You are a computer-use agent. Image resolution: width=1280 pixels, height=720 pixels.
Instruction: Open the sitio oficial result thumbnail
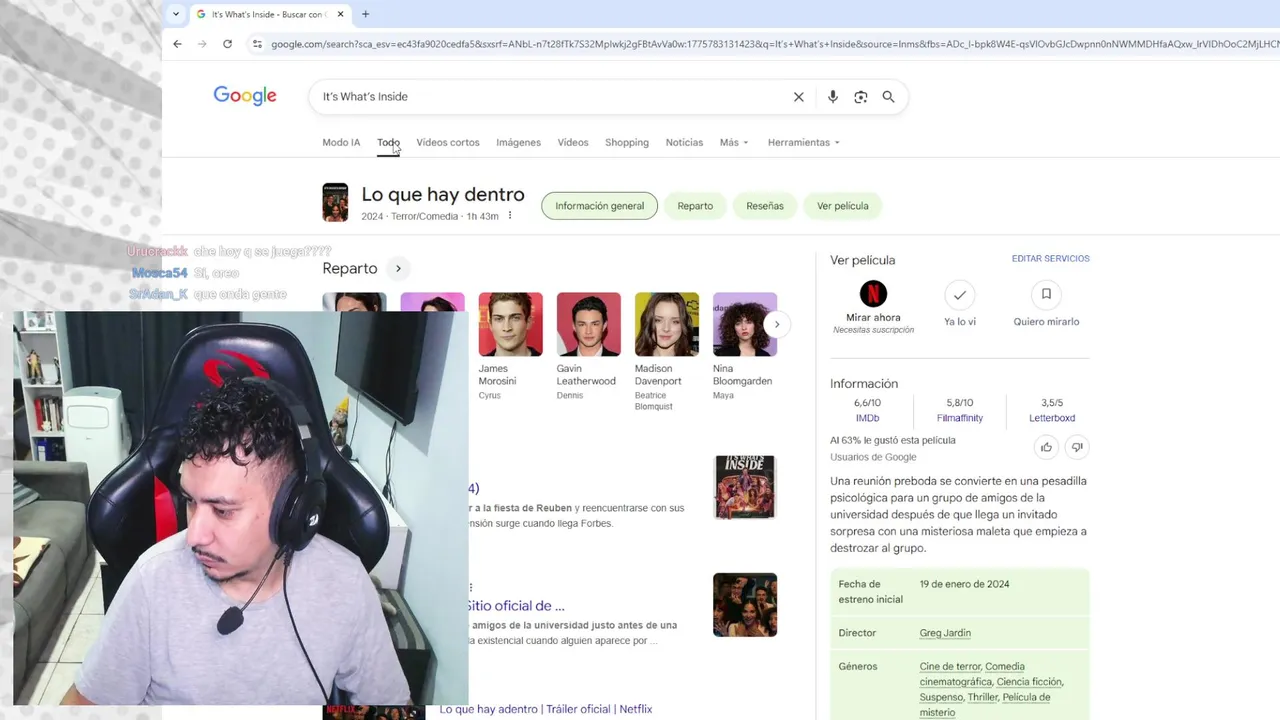pyautogui.click(x=745, y=605)
